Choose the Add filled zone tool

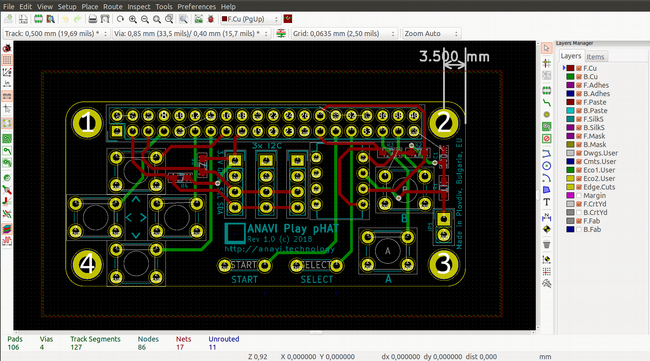pyautogui.click(x=547, y=126)
